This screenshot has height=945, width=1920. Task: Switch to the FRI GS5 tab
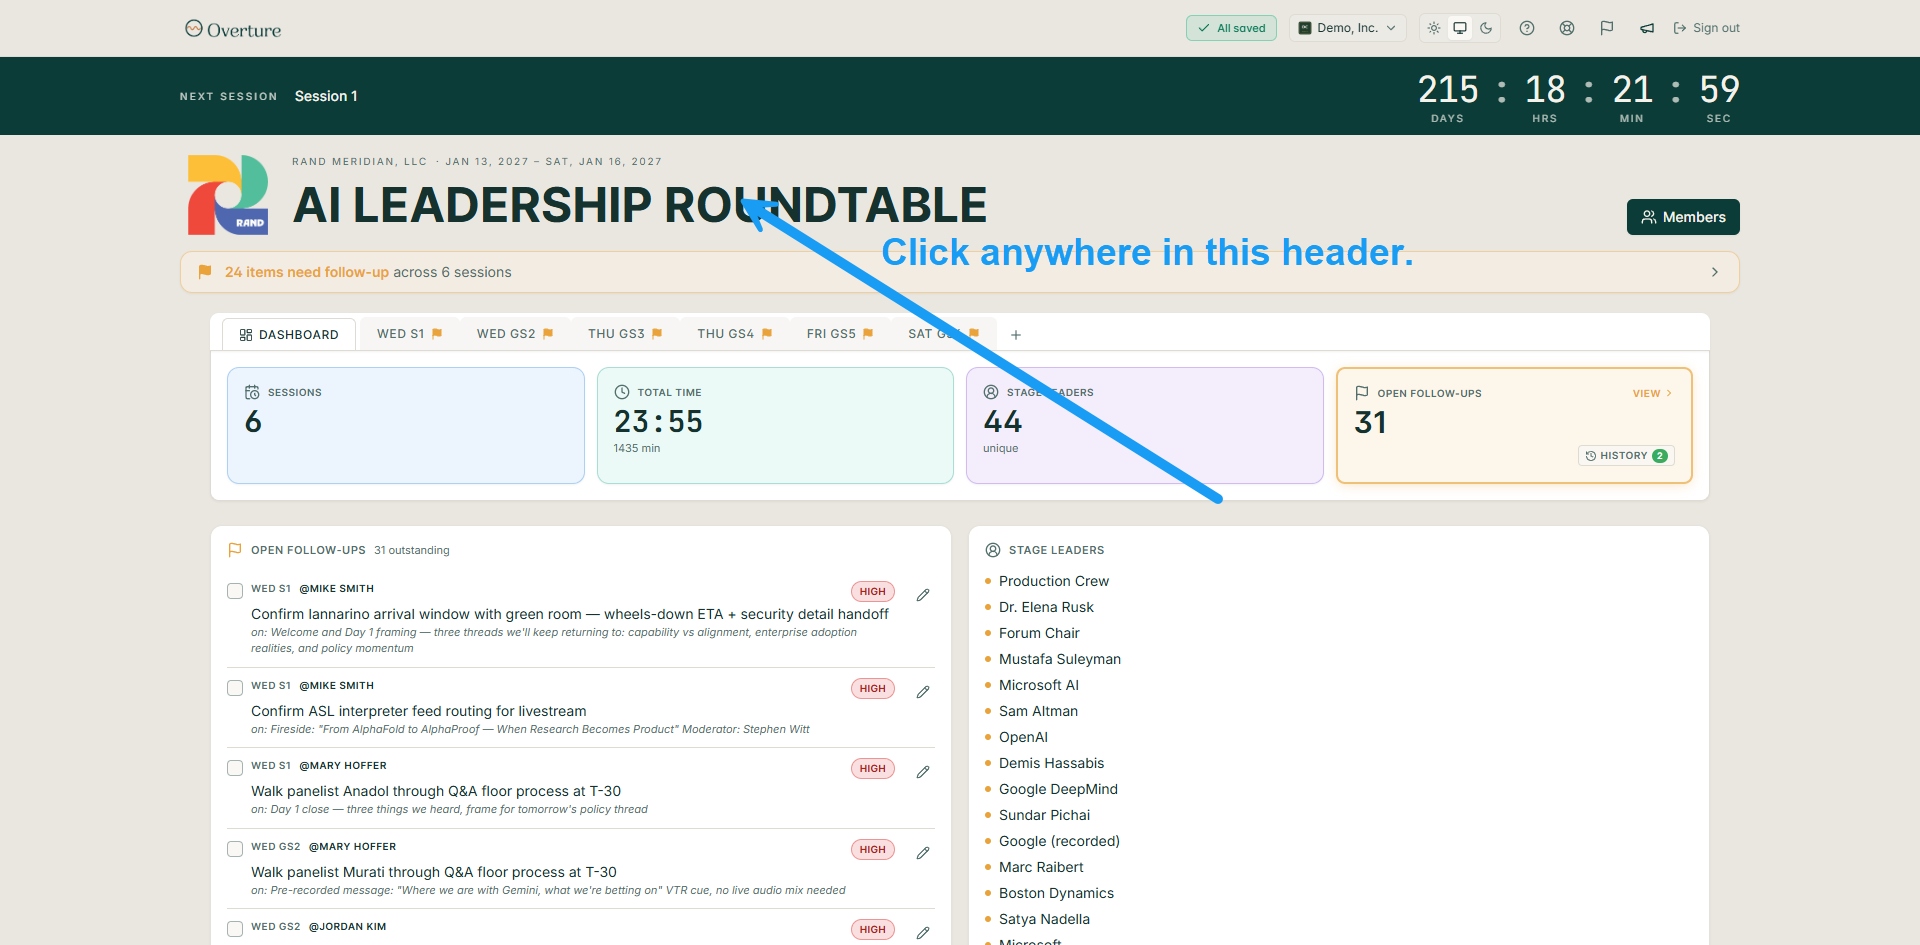click(840, 334)
